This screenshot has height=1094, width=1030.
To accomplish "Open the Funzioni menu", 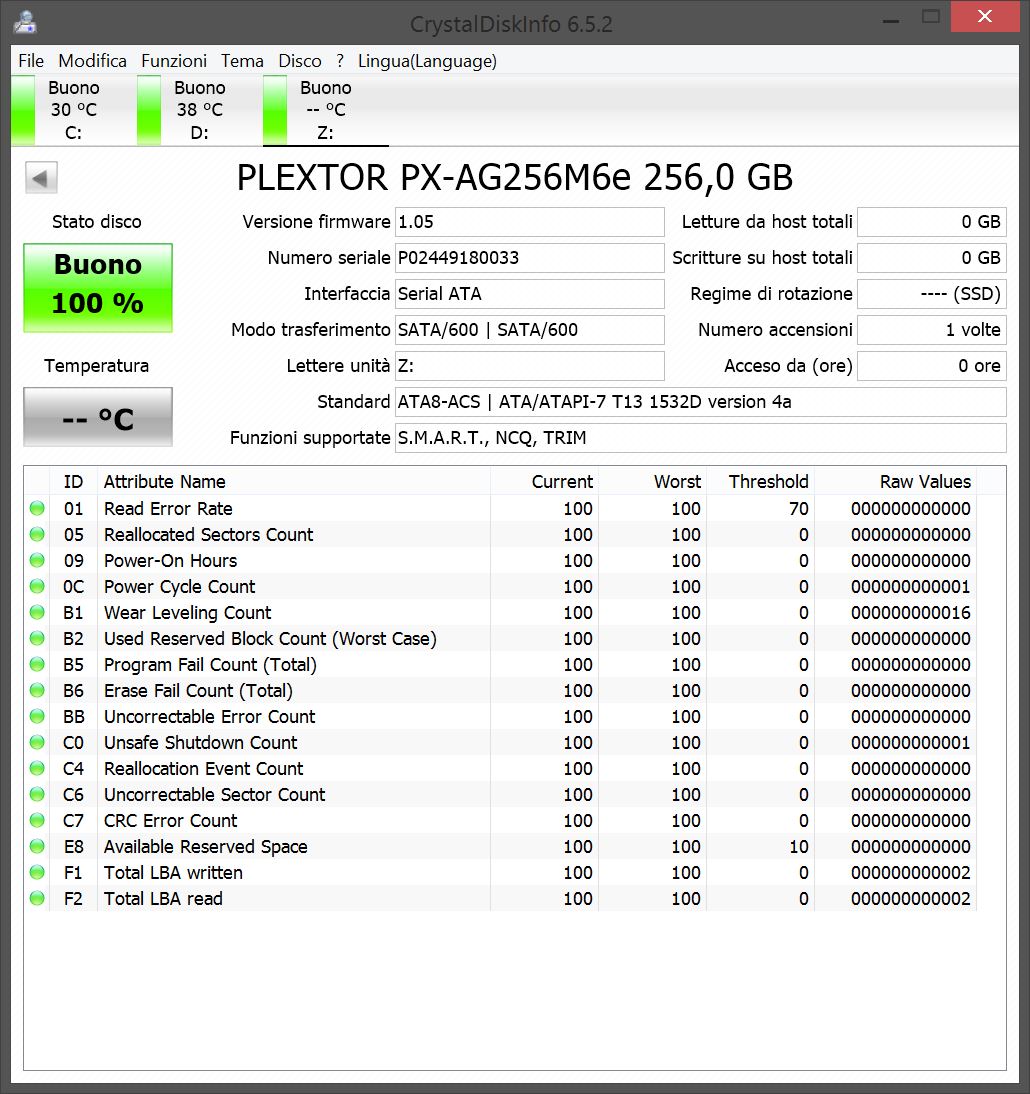I will tap(174, 61).
